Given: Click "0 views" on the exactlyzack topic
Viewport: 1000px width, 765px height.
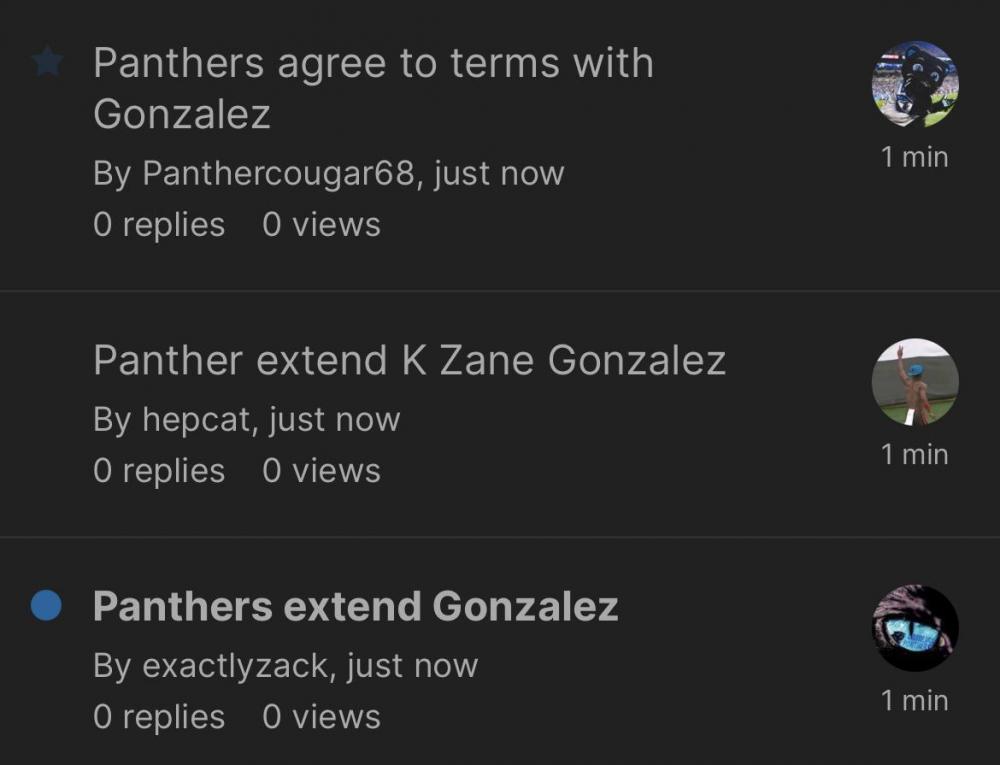Looking at the screenshot, I should coord(321,716).
